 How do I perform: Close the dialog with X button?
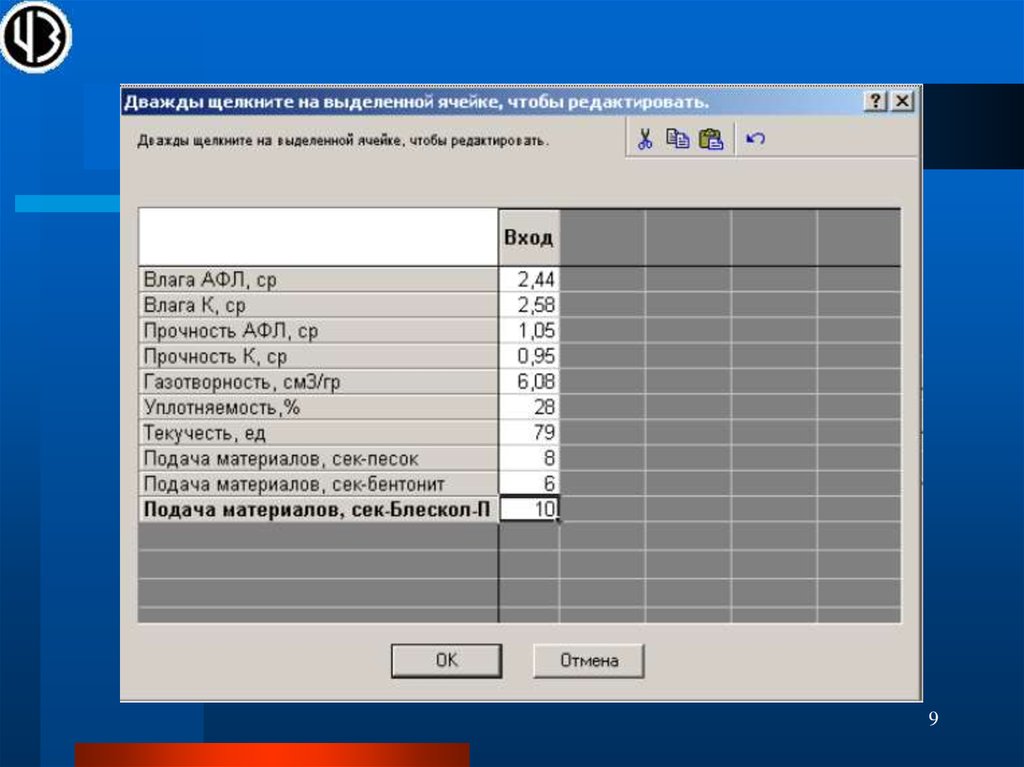901,102
